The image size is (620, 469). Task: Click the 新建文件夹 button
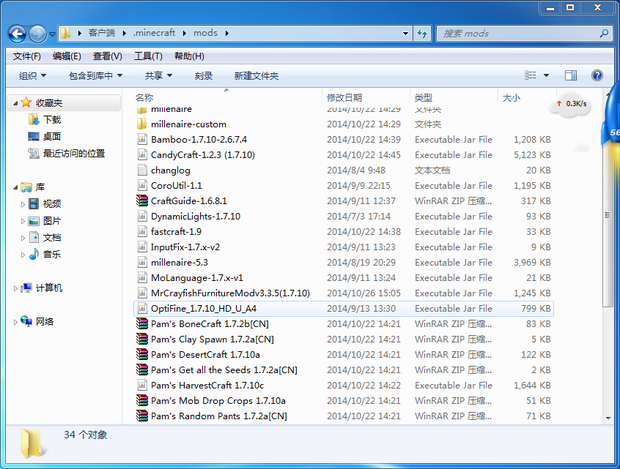(x=256, y=76)
